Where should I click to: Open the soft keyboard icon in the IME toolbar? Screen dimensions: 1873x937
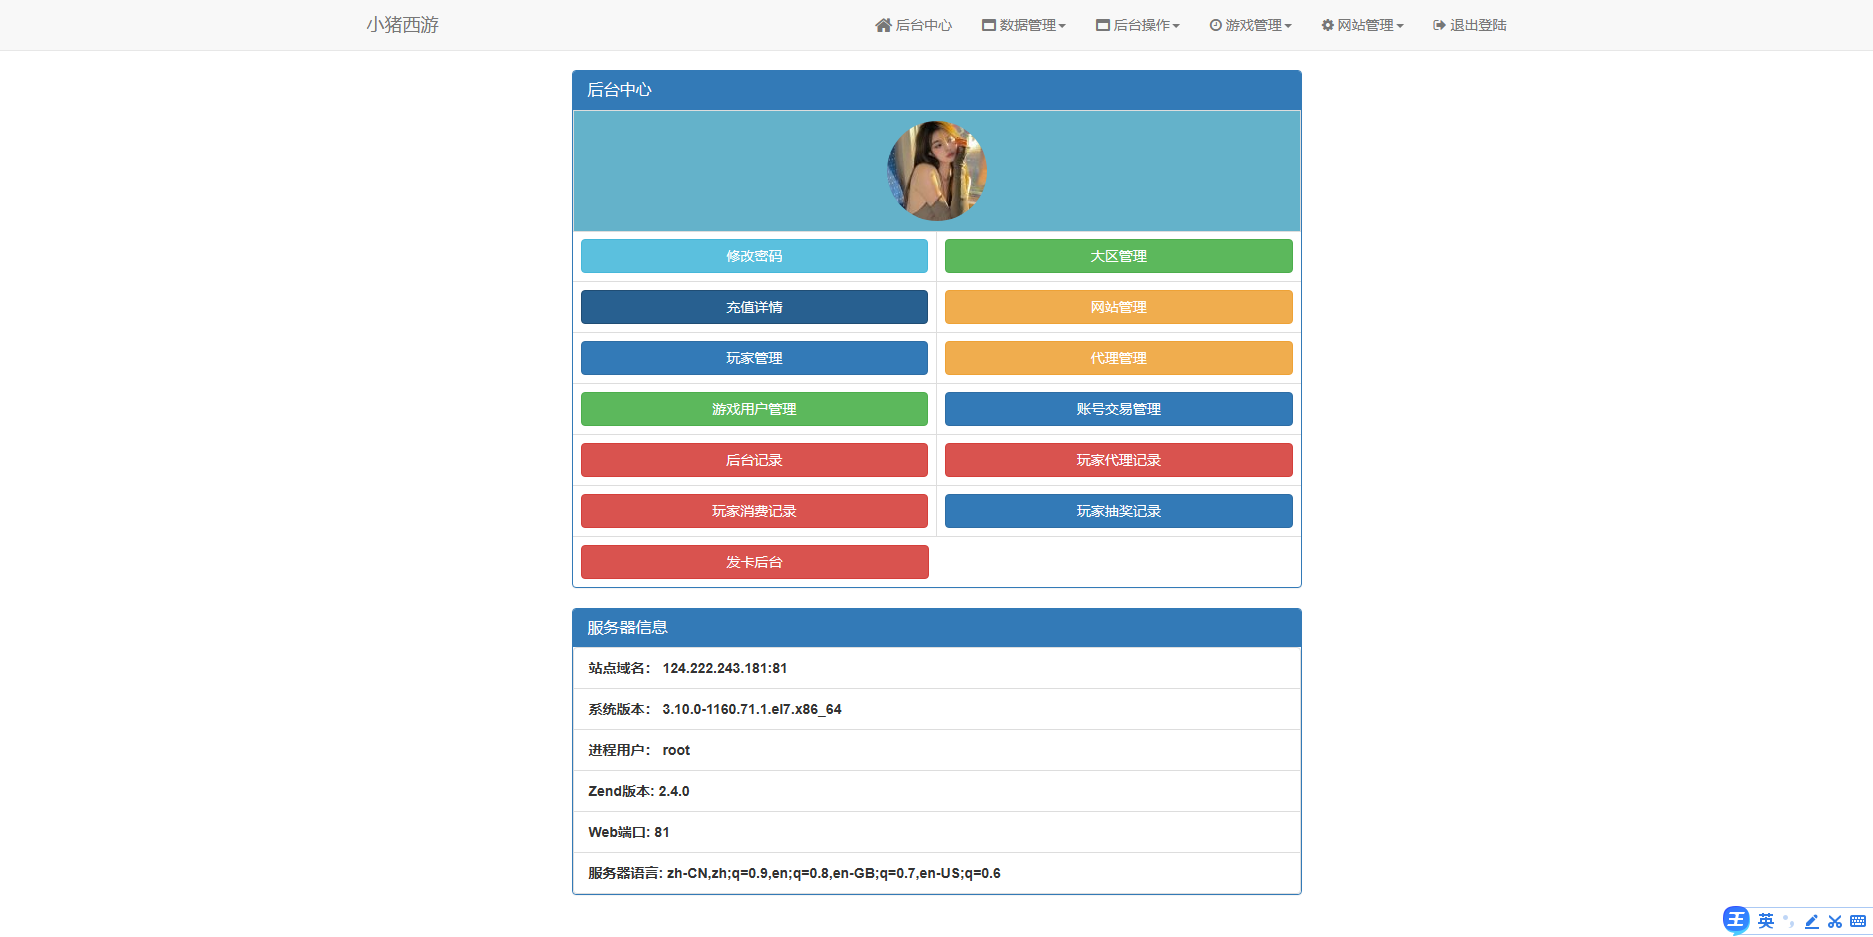(1858, 921)
